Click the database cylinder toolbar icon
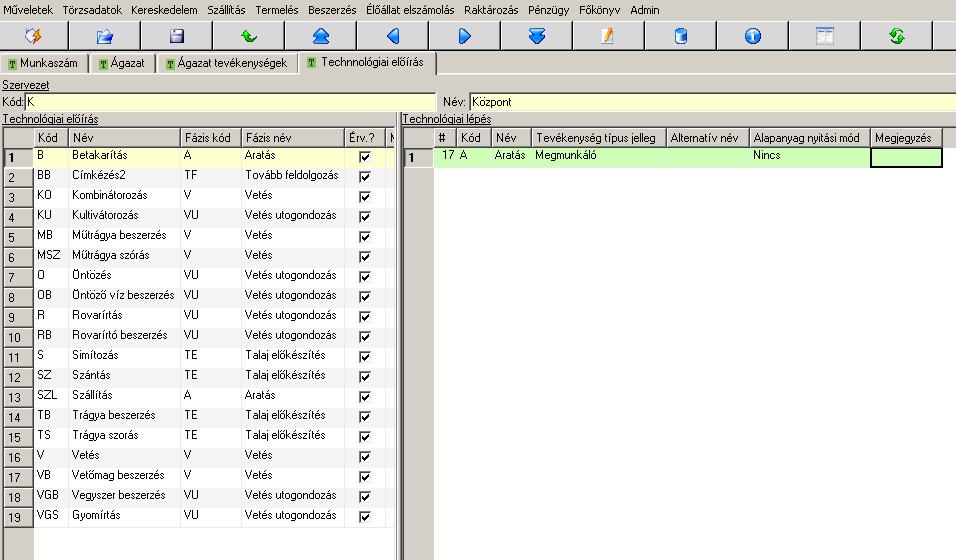Image resolution: width=956 pixels, height=560 pixels. pos(680,37)
